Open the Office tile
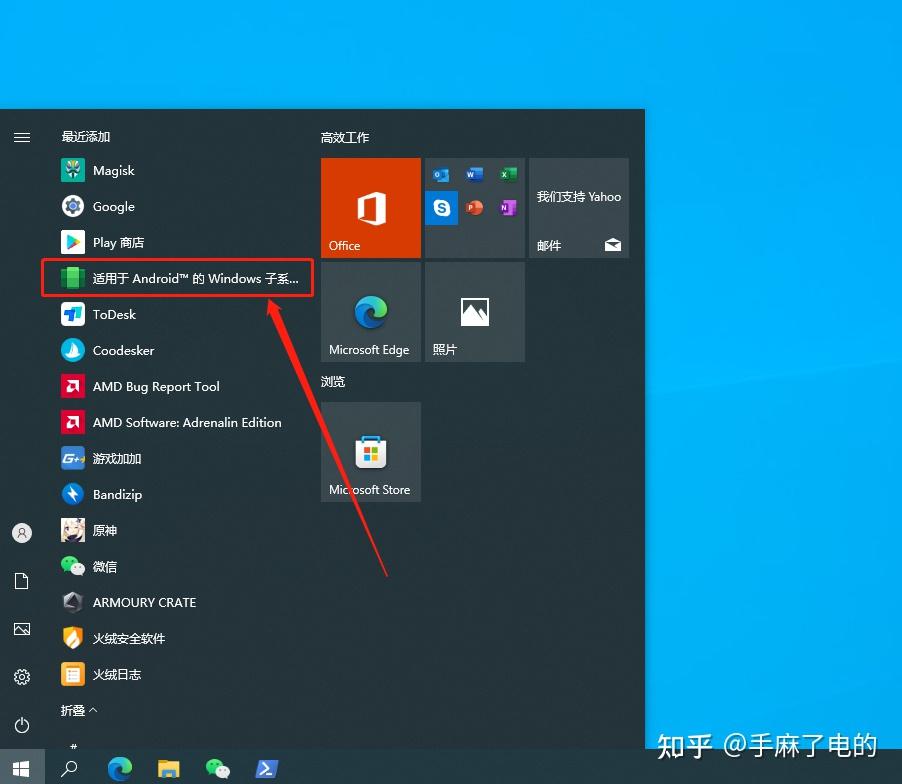The height and width of the screenshot is (784, 902). tap(371, 208)
